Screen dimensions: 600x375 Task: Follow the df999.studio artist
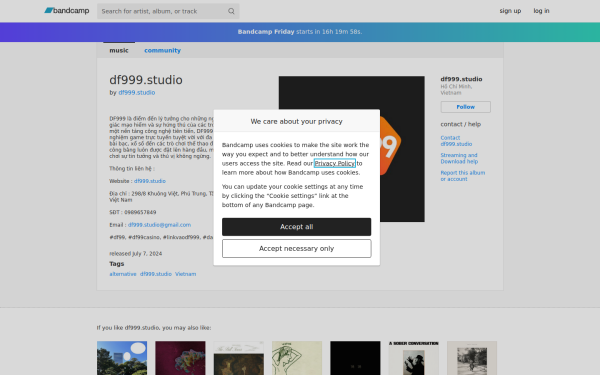tap(465, 107)
